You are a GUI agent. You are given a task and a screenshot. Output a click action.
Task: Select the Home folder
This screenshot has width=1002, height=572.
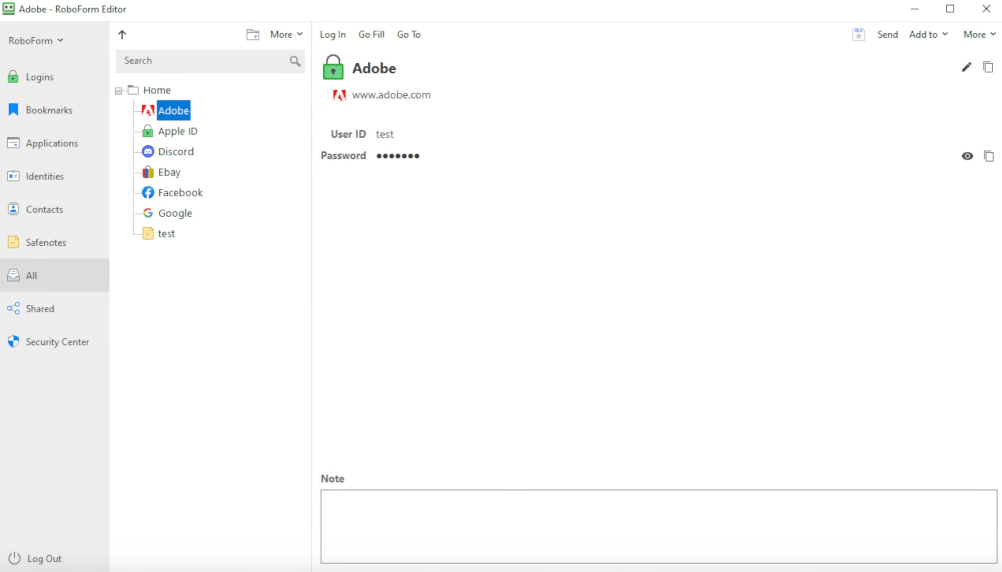[x=157, y=90]
